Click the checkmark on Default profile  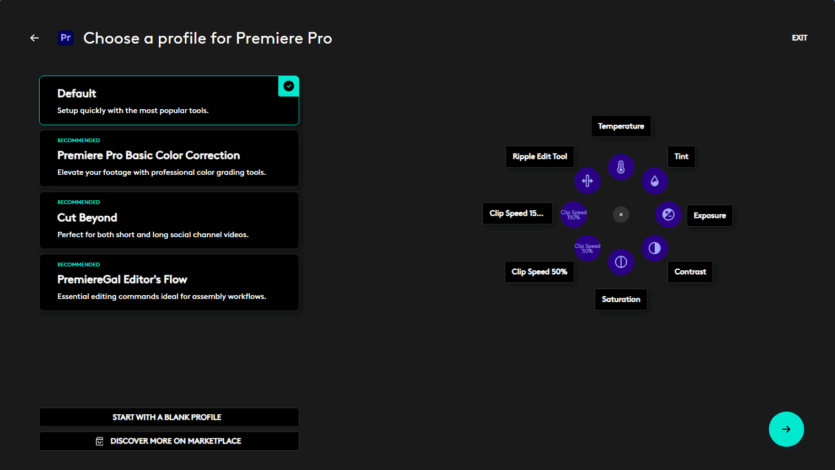[x=289, y=86]
